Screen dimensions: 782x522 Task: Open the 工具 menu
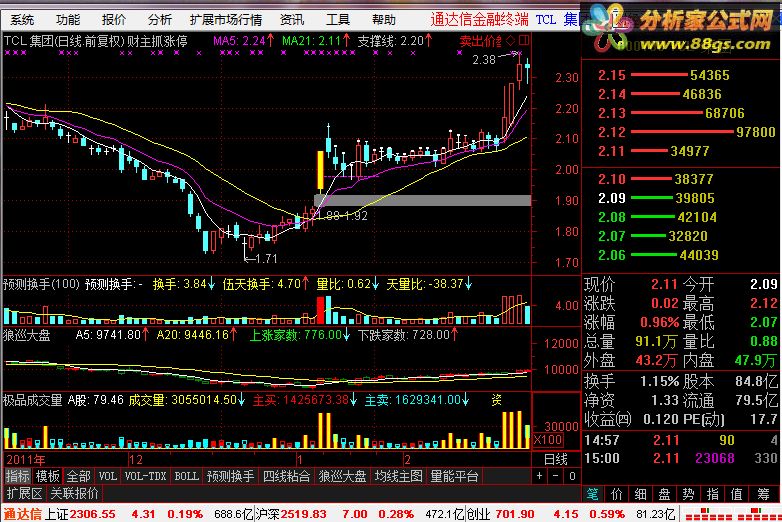pos(338,20)
